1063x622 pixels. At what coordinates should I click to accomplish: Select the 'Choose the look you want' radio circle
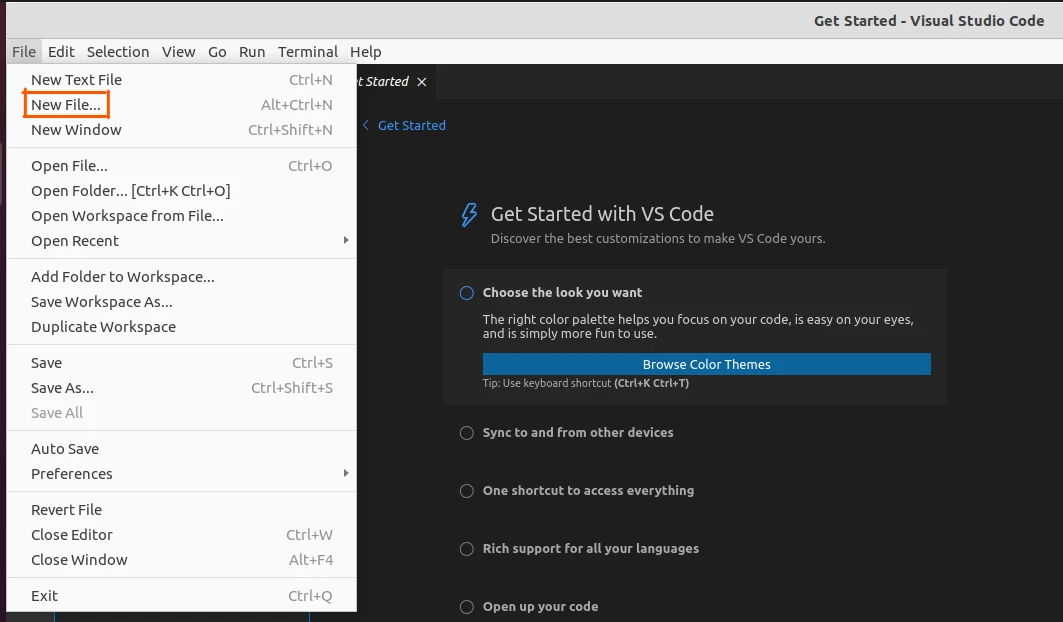tap(466, 292)
